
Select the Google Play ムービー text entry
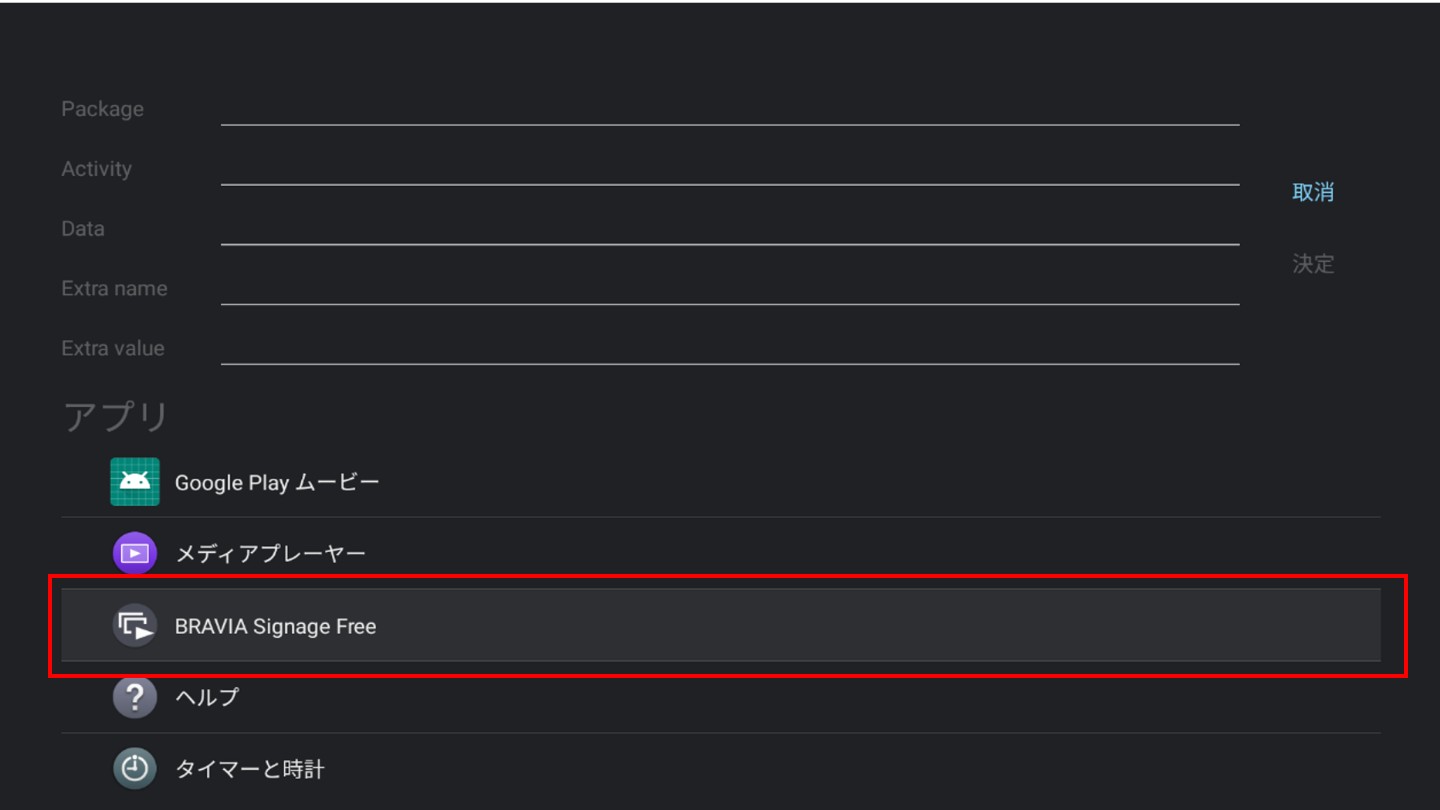point(277,483)
